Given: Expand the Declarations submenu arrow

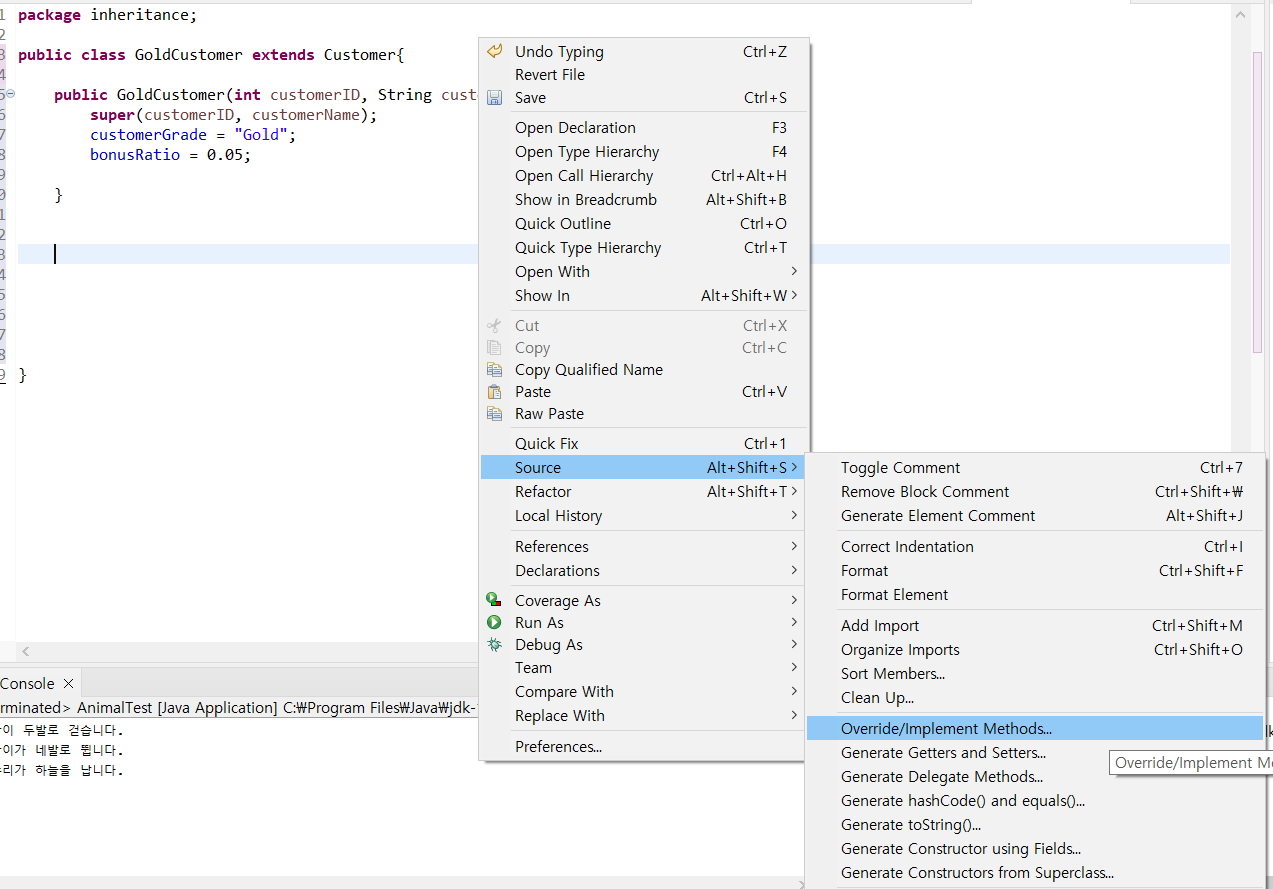Looking at the screenshot, I should 794,571.
